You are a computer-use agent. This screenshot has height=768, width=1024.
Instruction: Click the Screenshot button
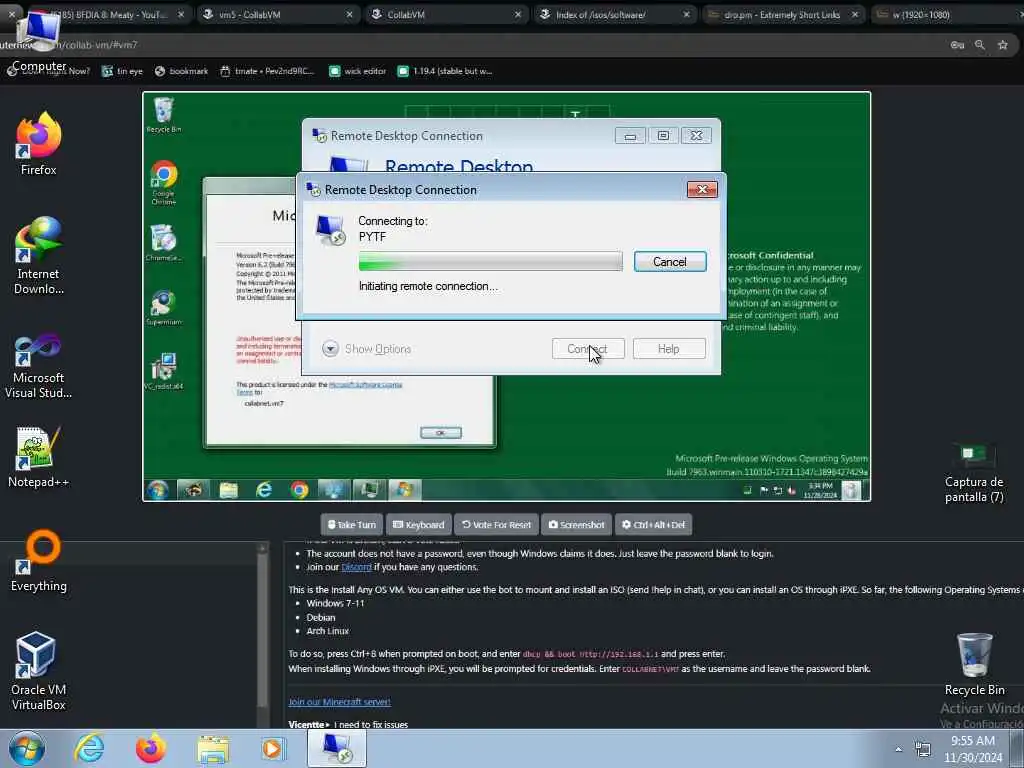[x=577, y=524]
